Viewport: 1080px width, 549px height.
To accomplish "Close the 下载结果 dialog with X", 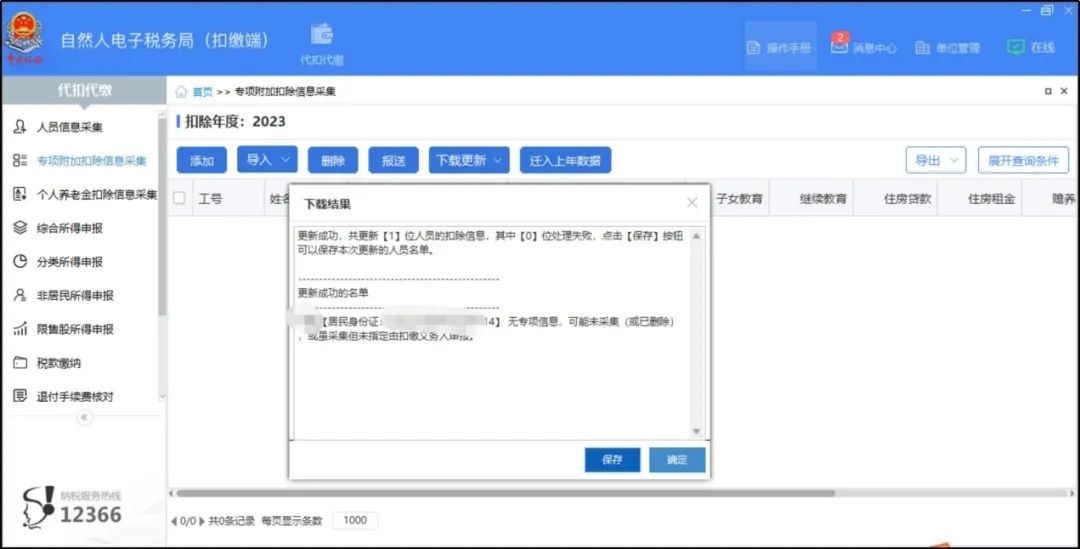I will [x=692, y=203].
